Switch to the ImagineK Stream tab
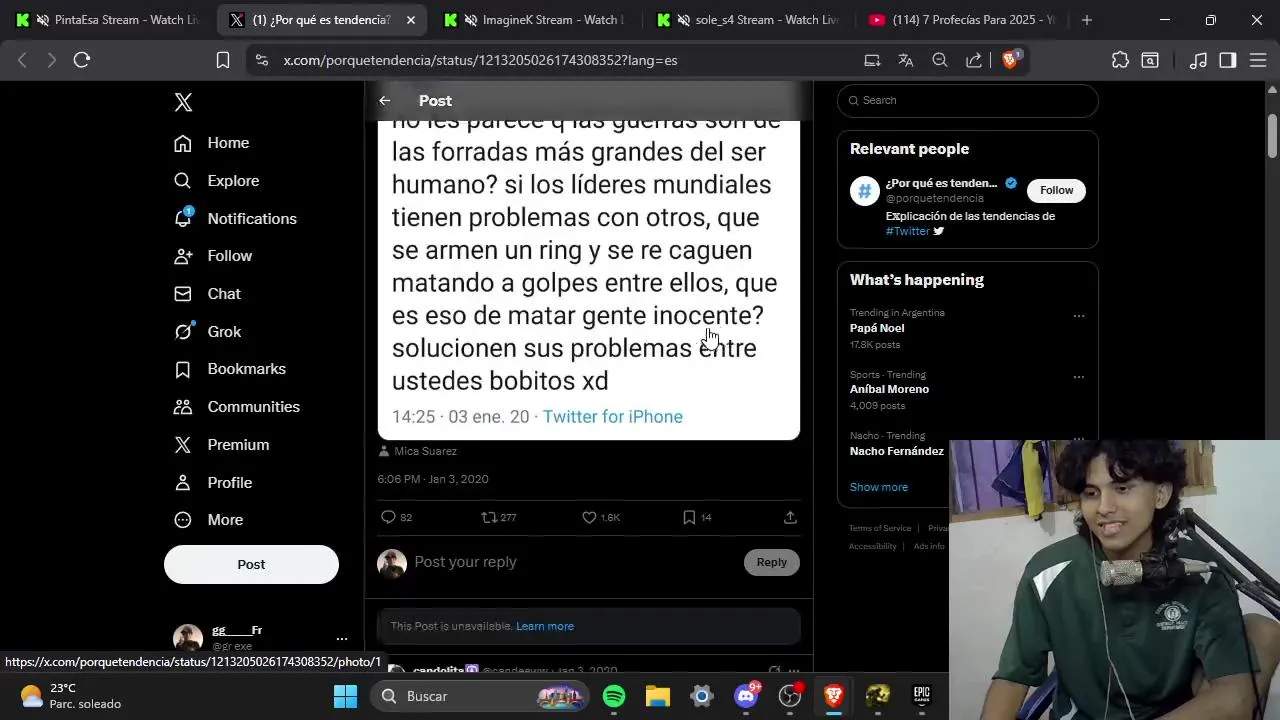The image size is (1280, 720). pos(534,20)
